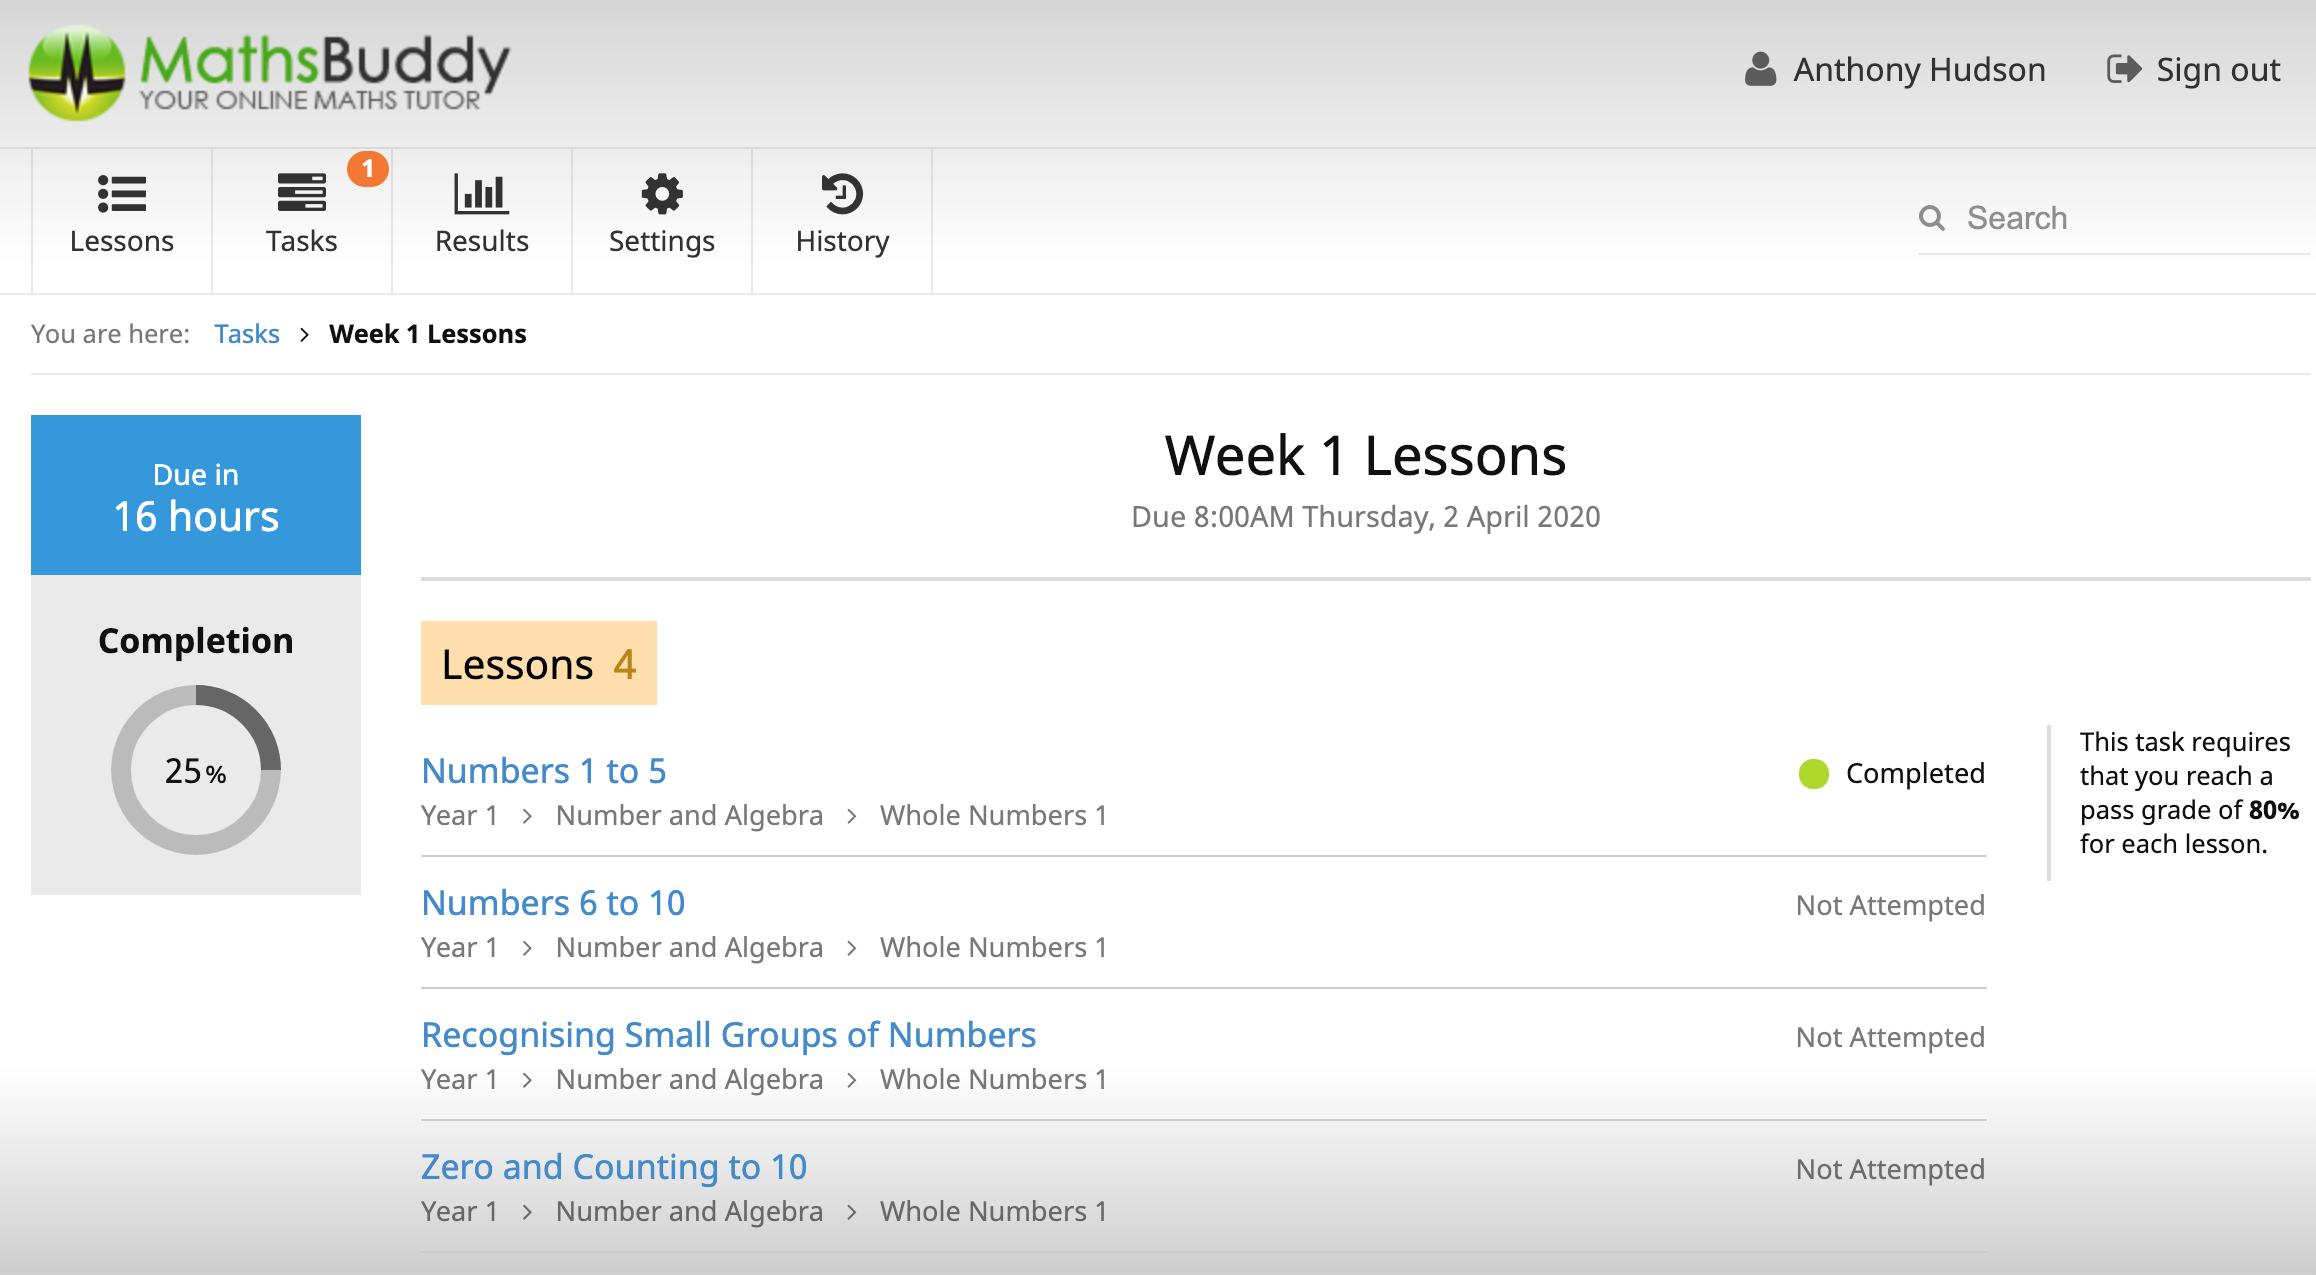This screenshot has width=2316, height=1275.
Task: Open the Lessons list icon
Action: point(122,194)
